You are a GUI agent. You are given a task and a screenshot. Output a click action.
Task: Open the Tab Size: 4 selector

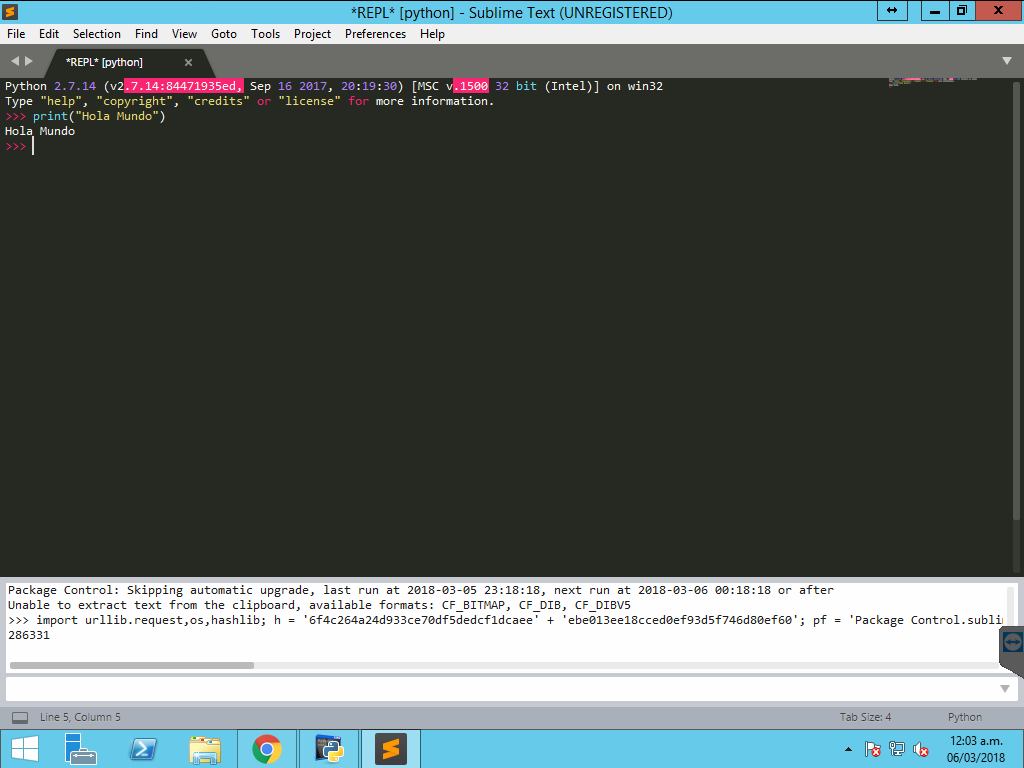click(x=866, y=717)
